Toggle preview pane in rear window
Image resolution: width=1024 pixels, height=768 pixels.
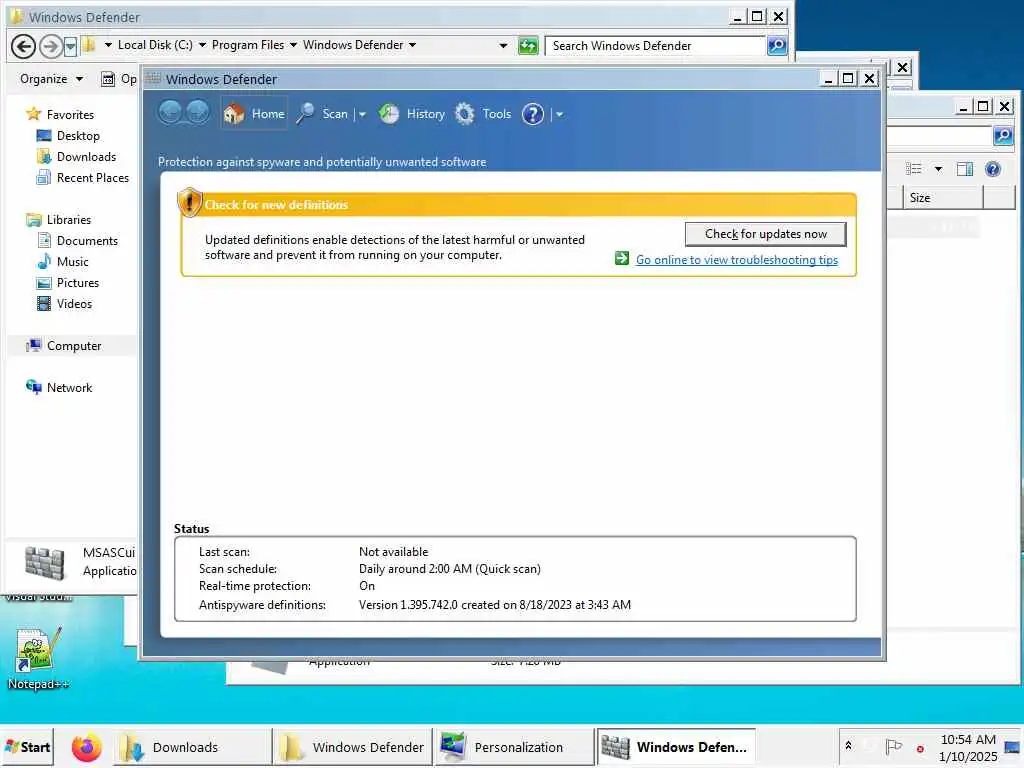tap(965, 169)
